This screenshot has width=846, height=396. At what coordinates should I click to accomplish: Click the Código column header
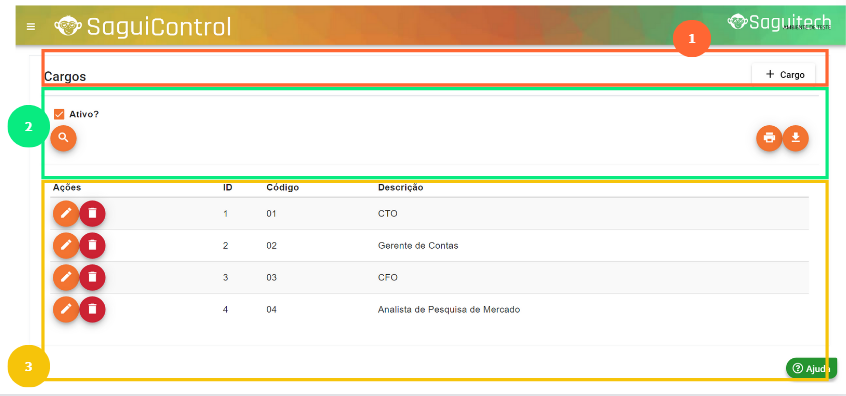coord(282,187)
